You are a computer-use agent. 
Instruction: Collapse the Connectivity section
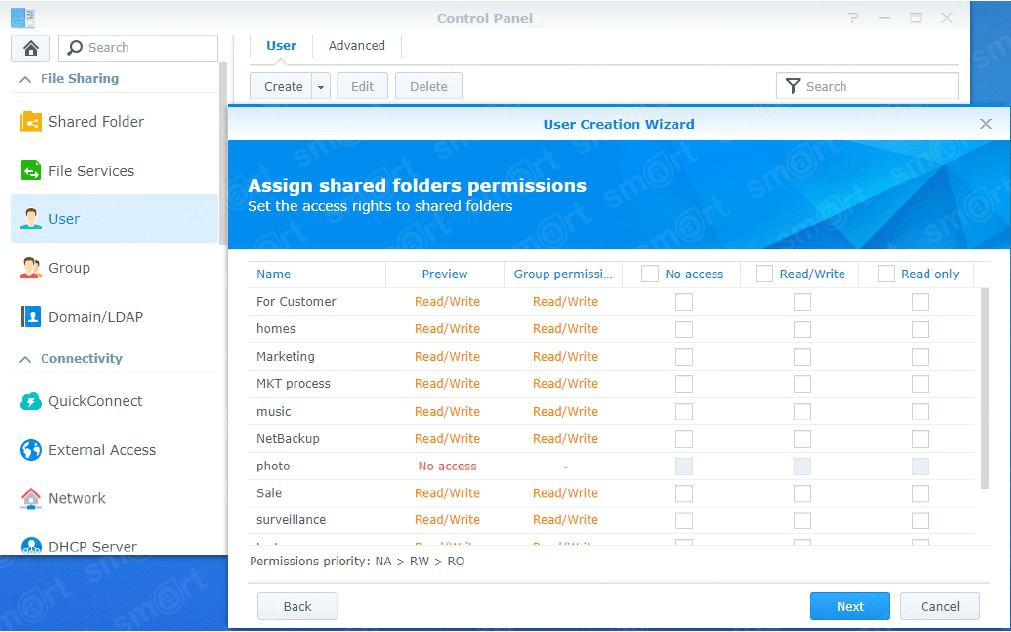click(25, 359)
